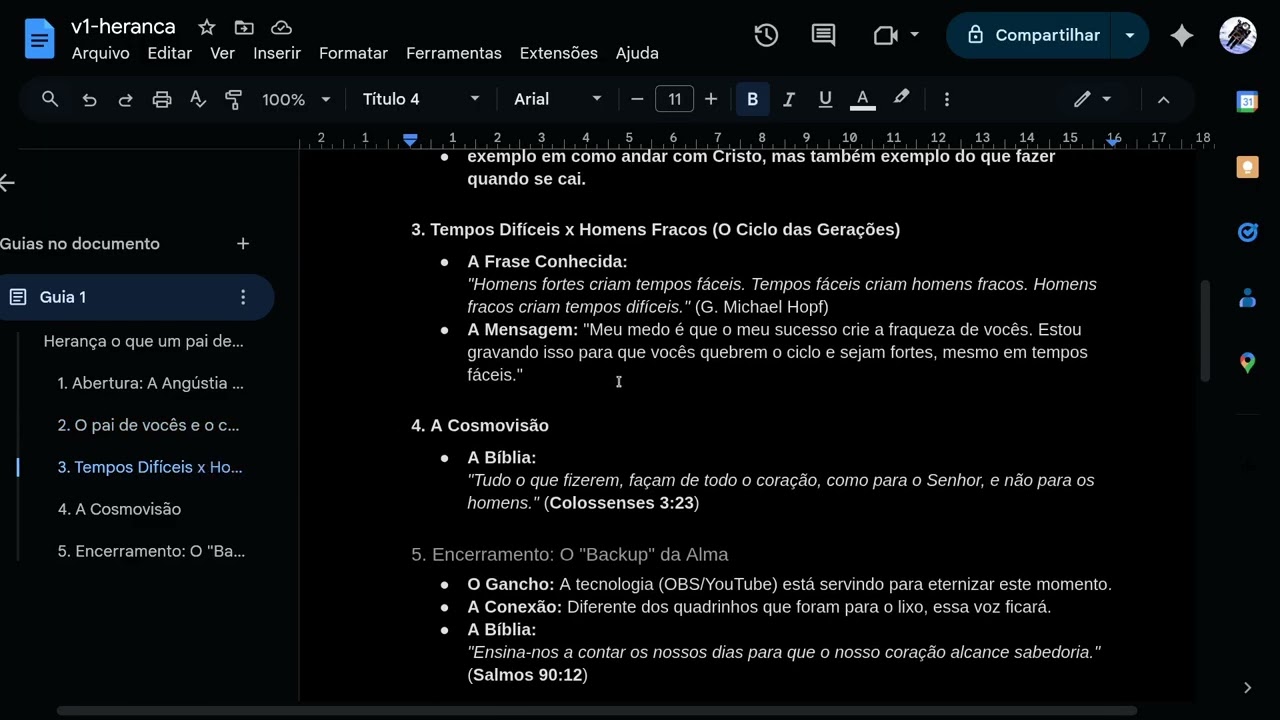Open options for Guia 1 tab

tap(242, 297)
